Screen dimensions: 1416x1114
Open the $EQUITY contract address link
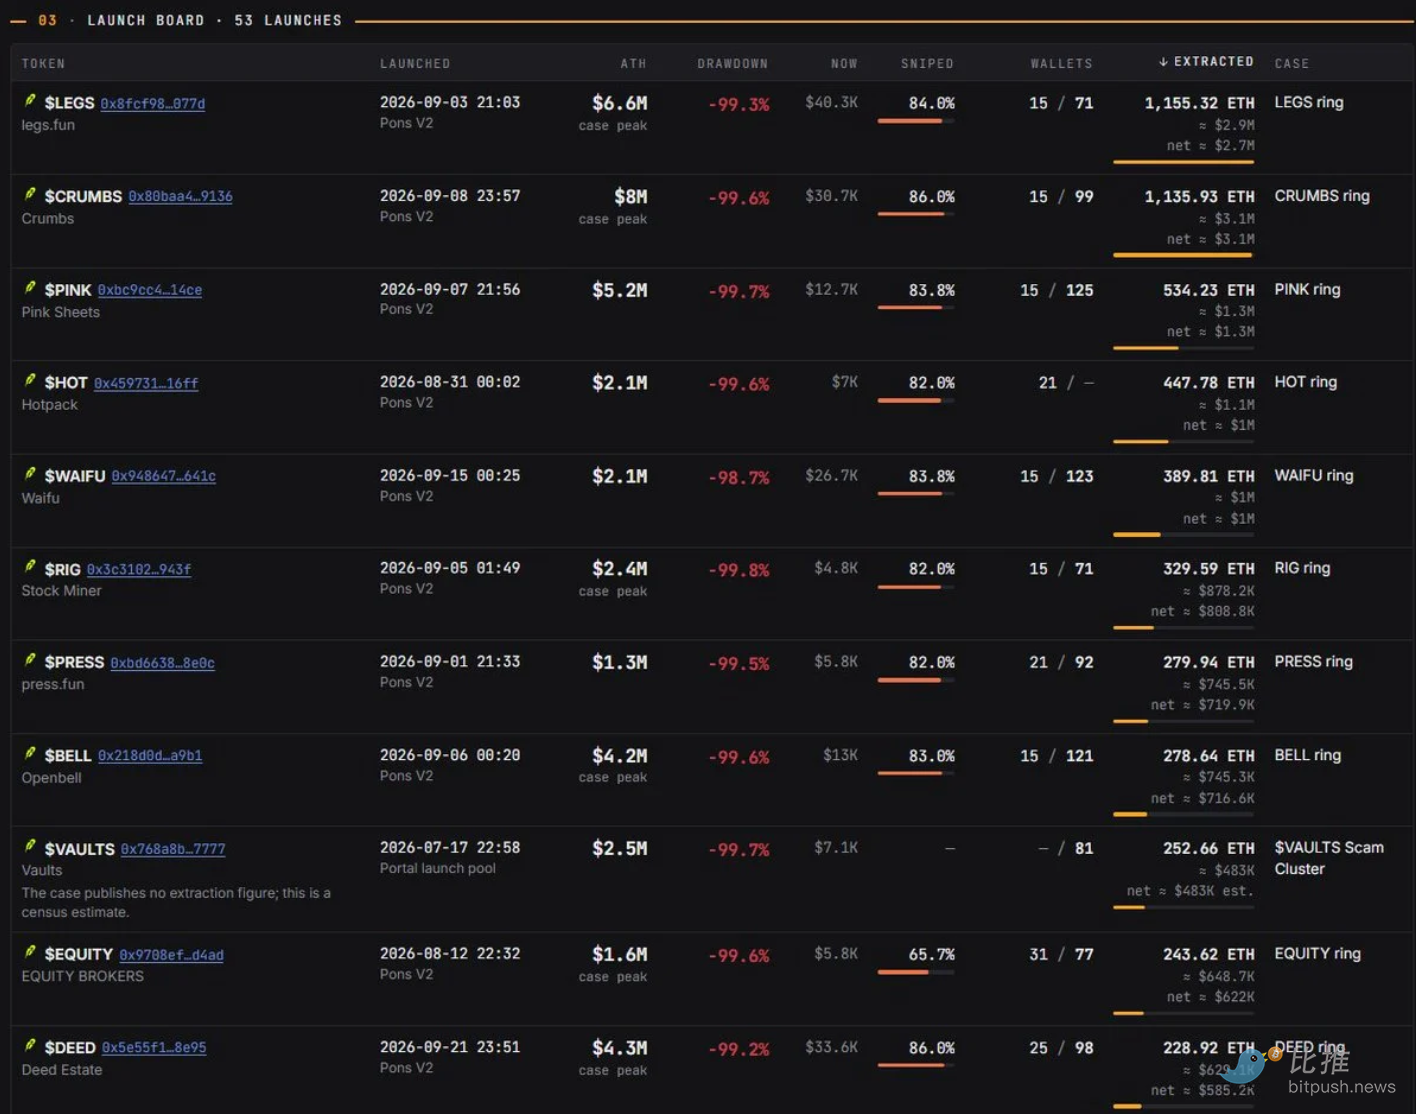click(171, 955)
